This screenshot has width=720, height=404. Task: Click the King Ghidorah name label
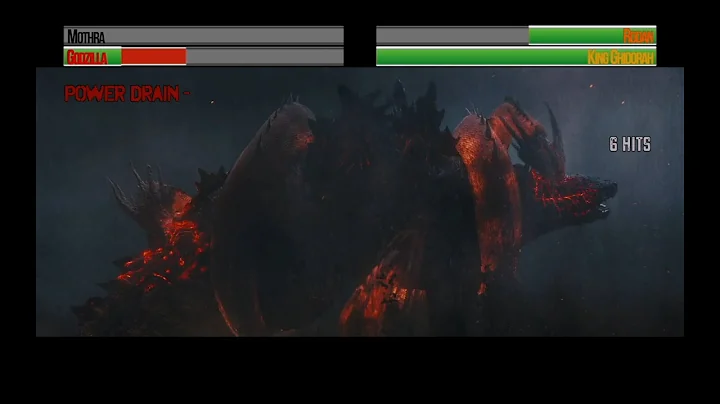[x=621, y=57]
